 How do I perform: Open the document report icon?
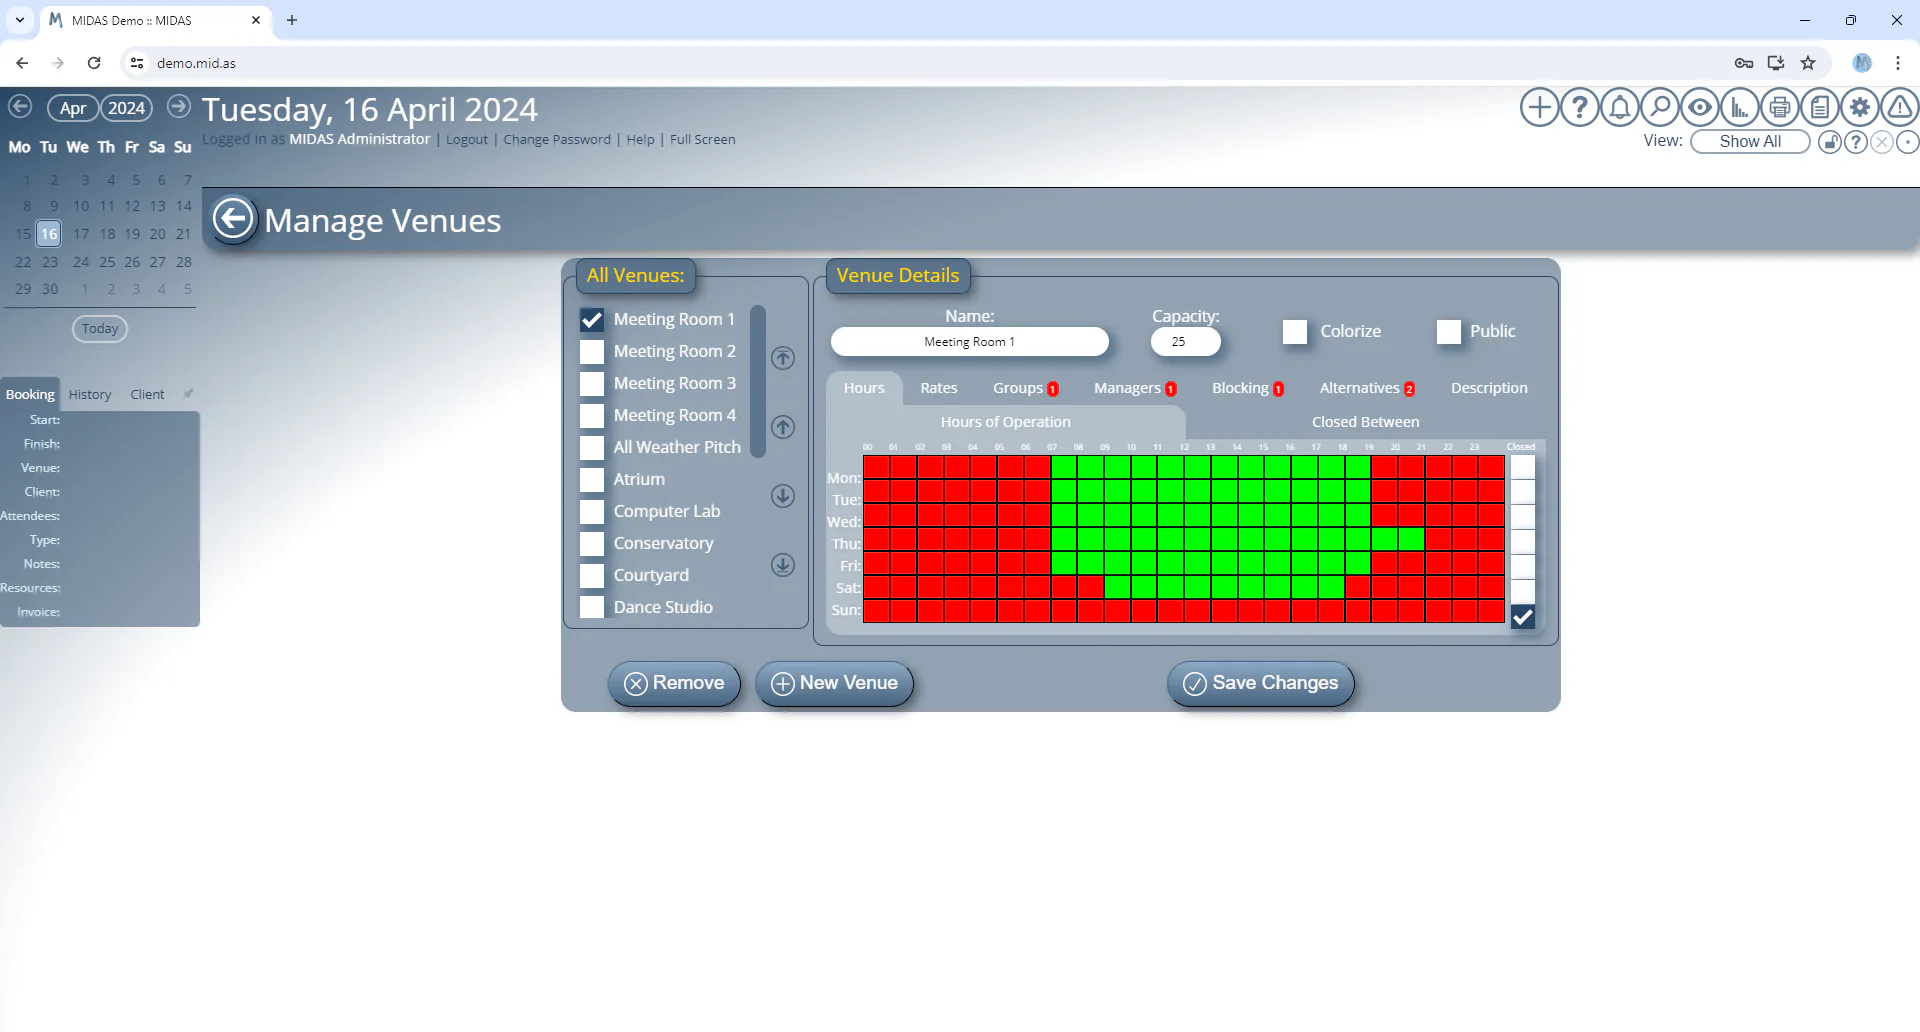(1820, 107)
